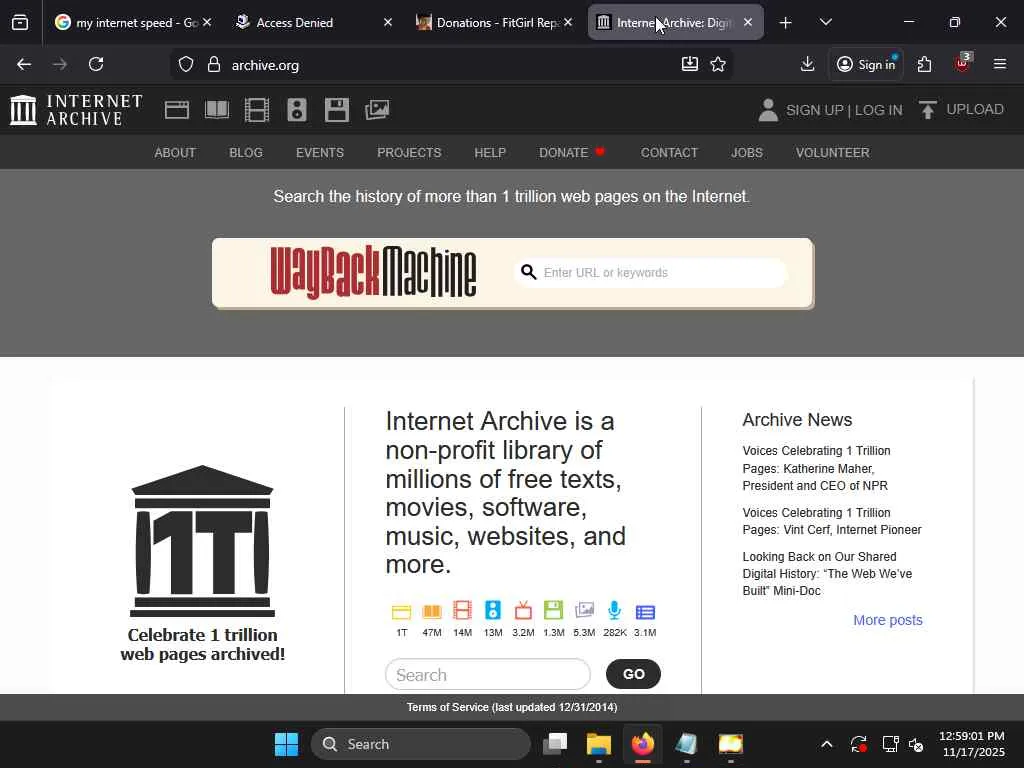Open the Images icon in header
Viewport: 1024px width, 768px height.
pos(377,110)
